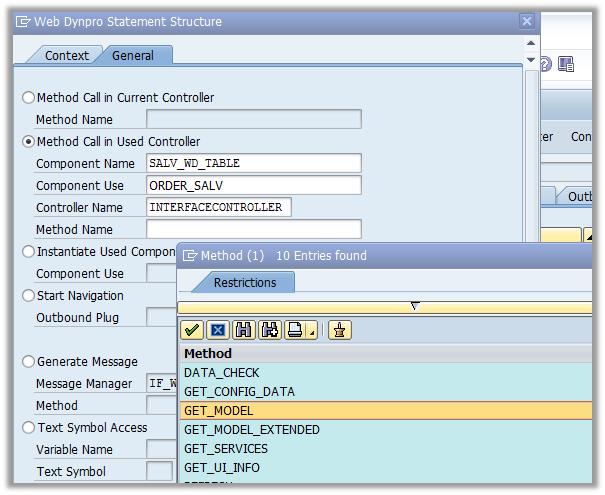Click layout icon in background window
605x495 pixels.
[566, 64]
